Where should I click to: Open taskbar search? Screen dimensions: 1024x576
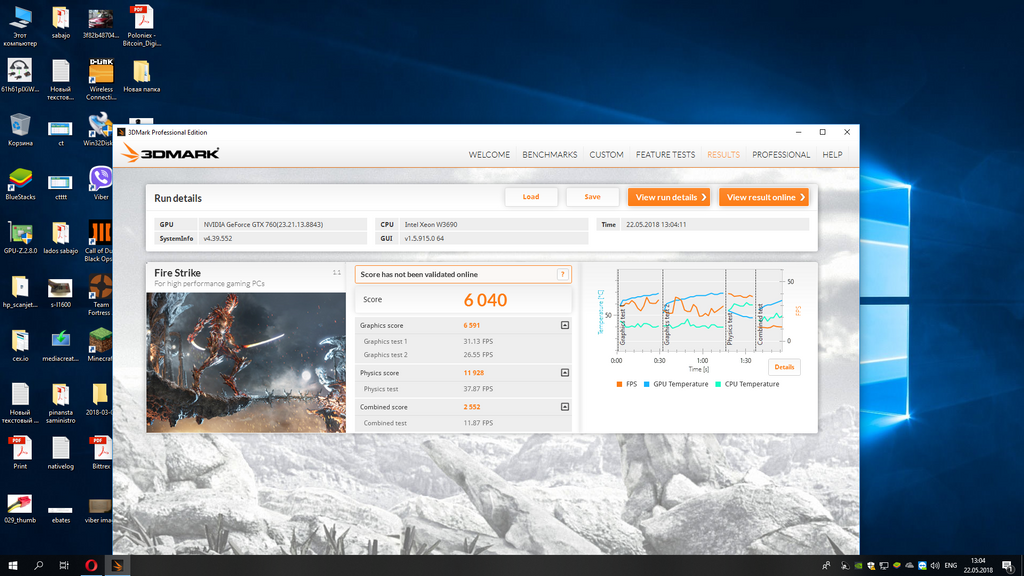[x=39, y=566]
